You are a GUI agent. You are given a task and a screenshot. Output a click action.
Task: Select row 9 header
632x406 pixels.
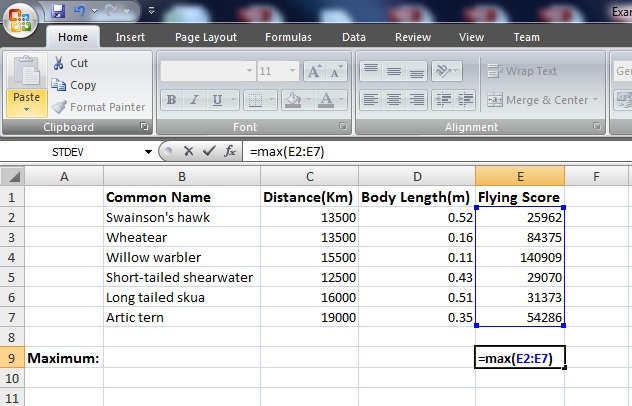pyautogui.click(x=12, y=358)
